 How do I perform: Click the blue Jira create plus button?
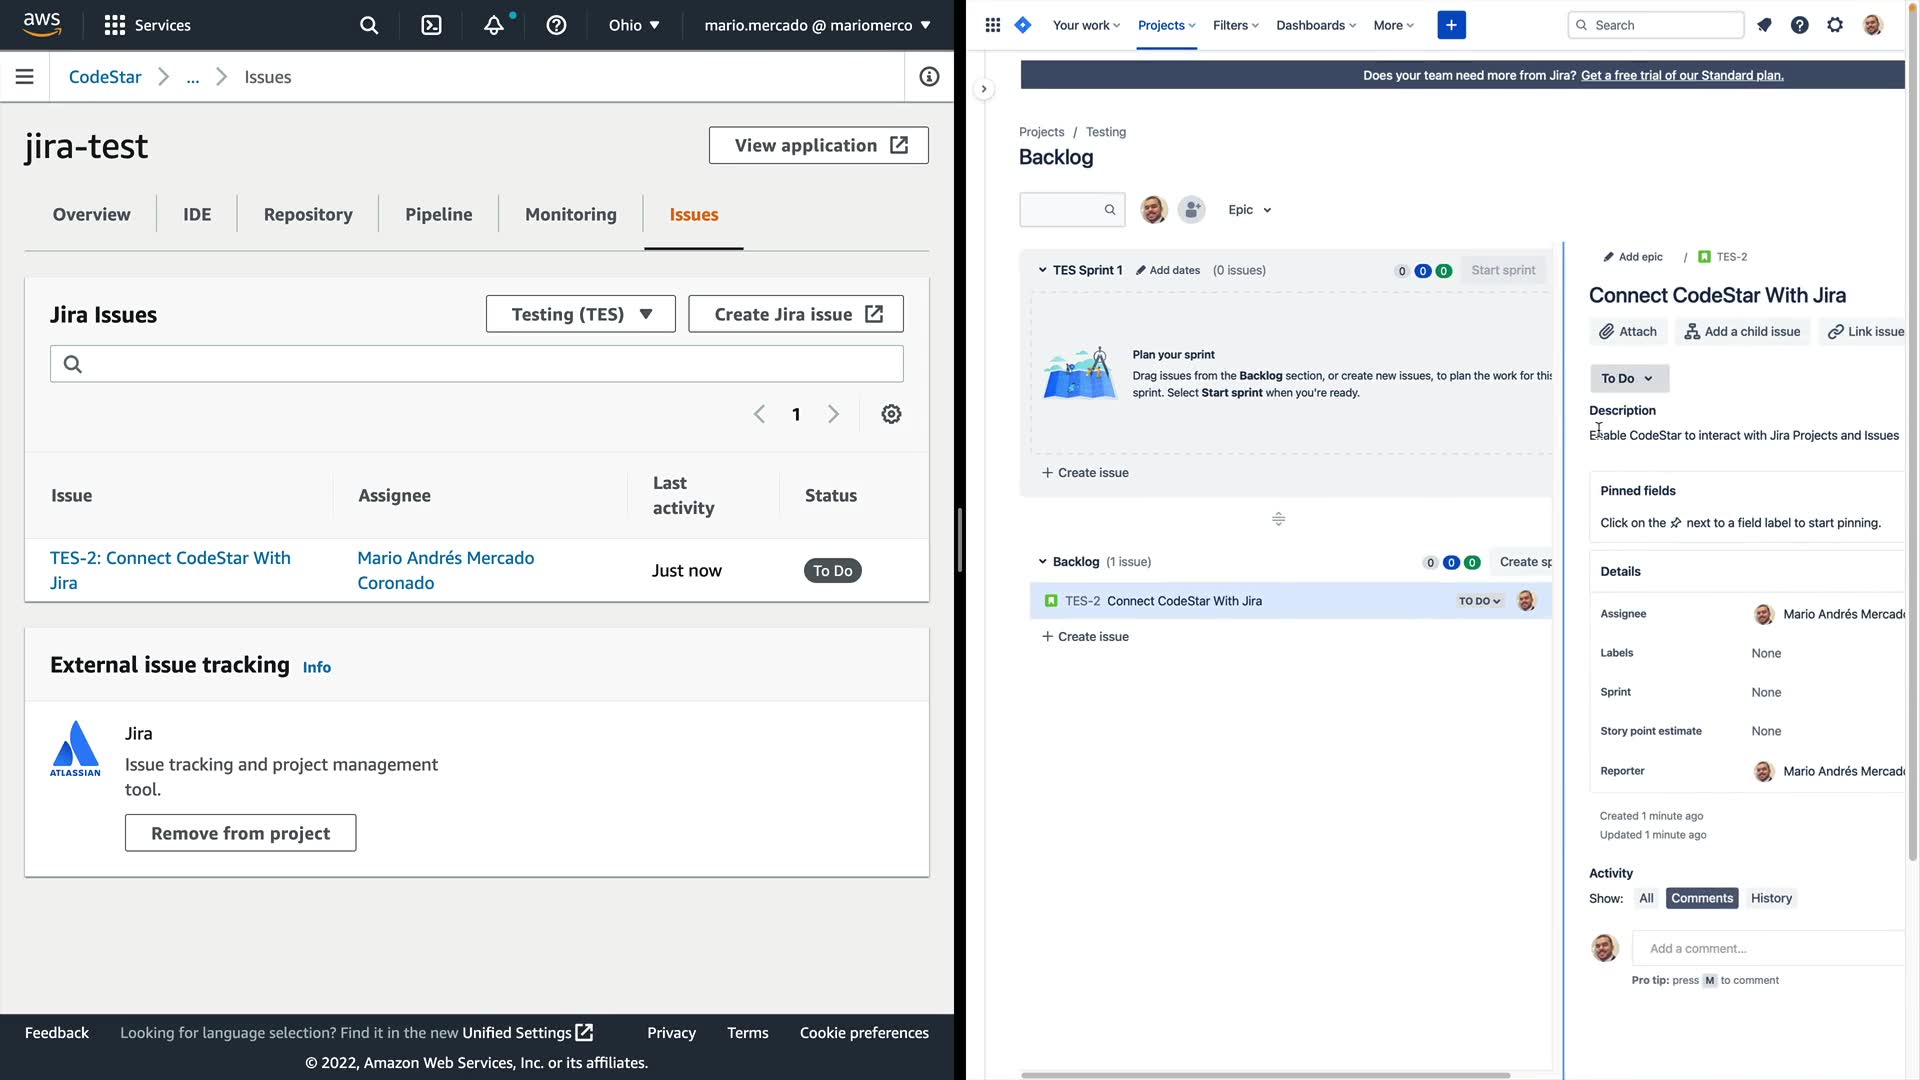[x=1451, y=25]
